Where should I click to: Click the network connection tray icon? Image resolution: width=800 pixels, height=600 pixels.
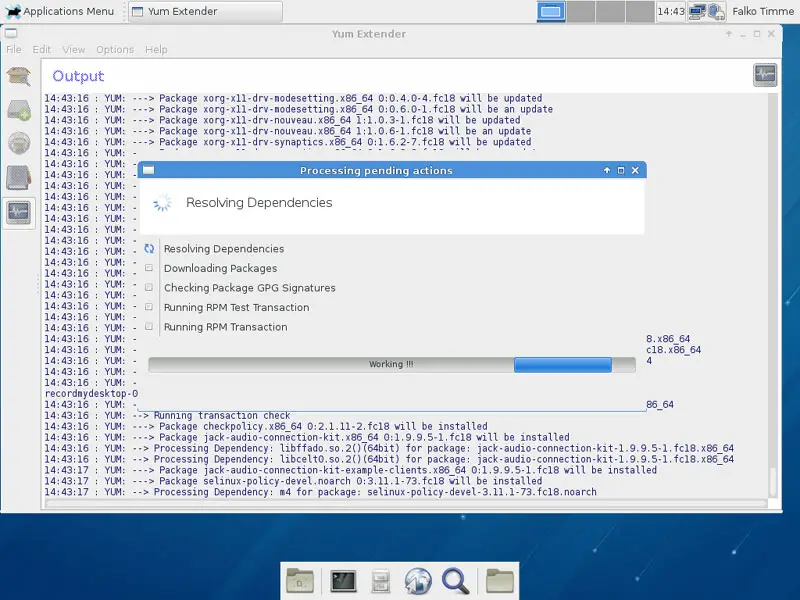(696, 11)
